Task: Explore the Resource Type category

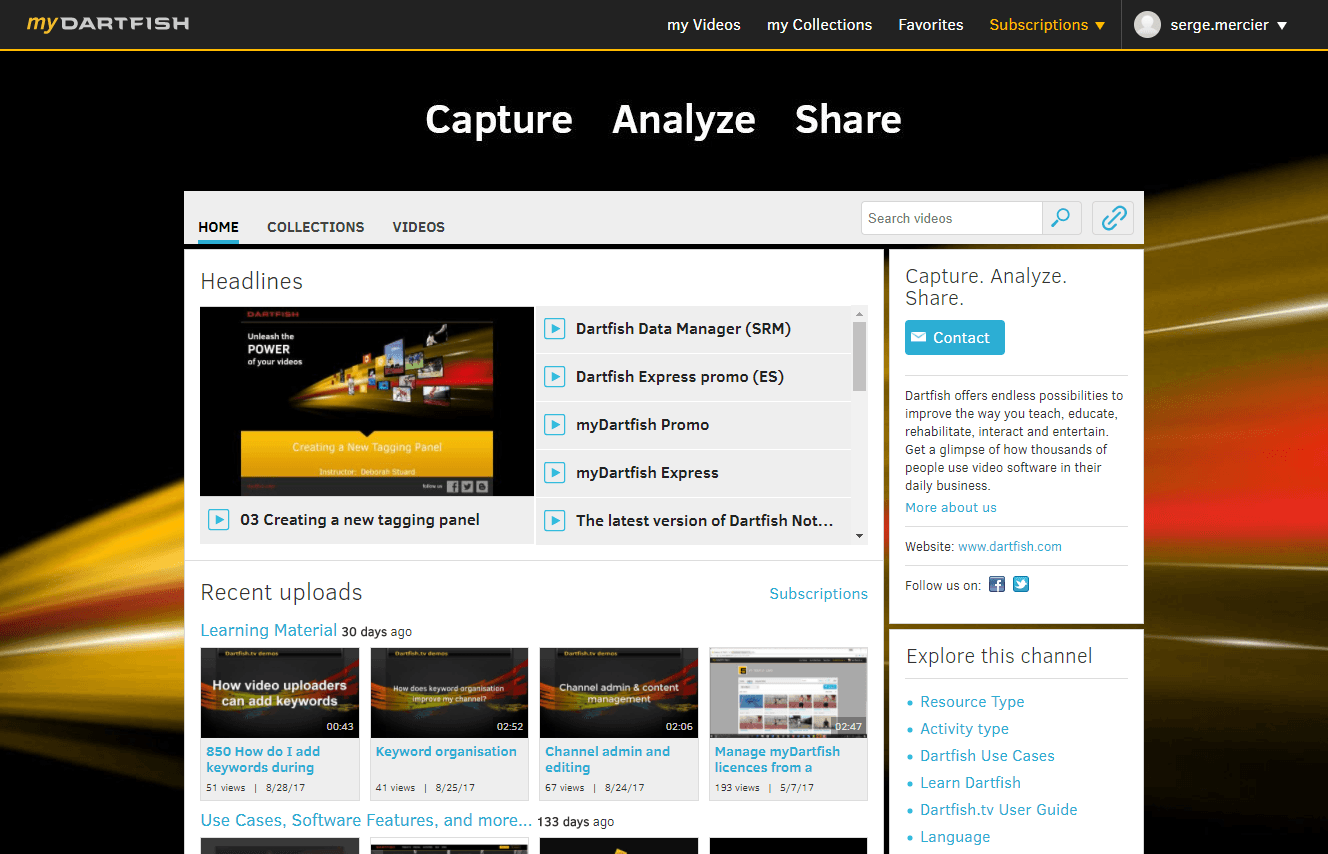Action: coord(972,702)
